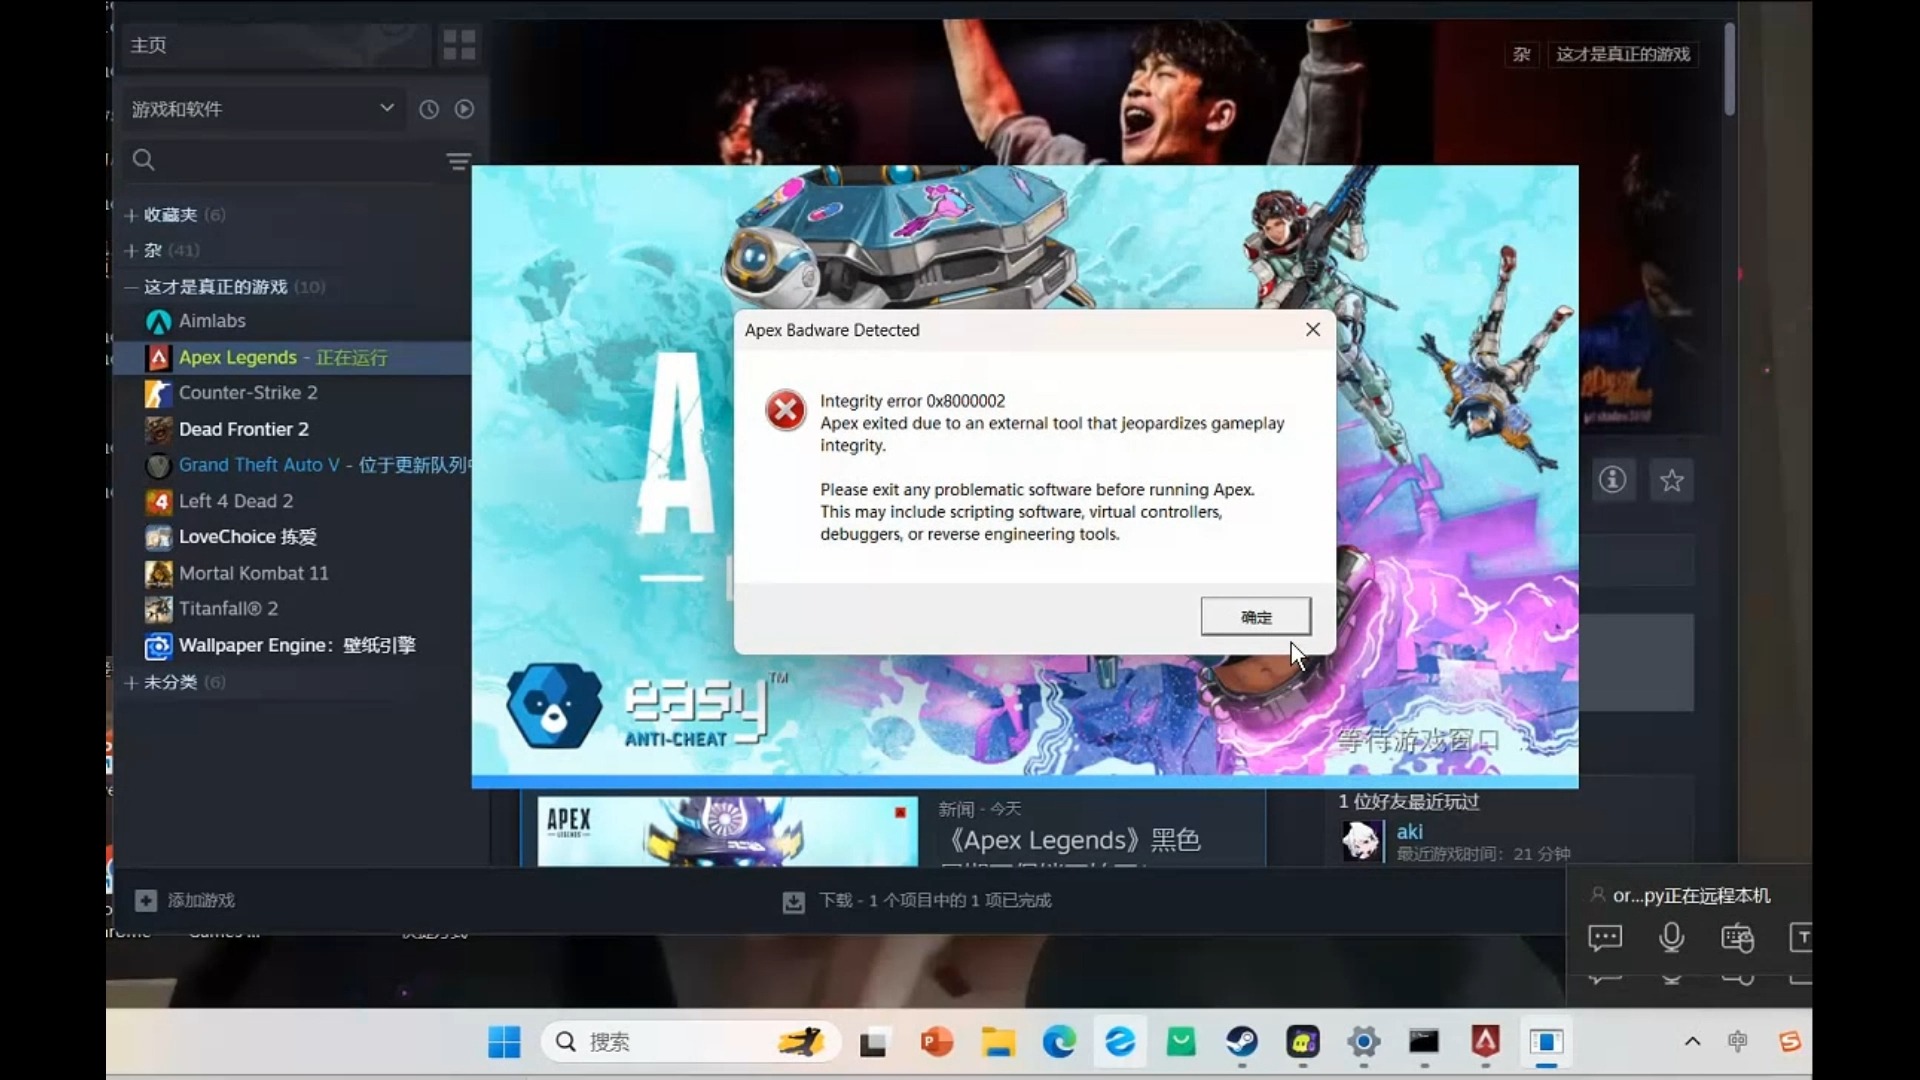The image size is (1920, 1080).
Task: Click the Wallpaper Engine game icon
Action: point(158,646)
